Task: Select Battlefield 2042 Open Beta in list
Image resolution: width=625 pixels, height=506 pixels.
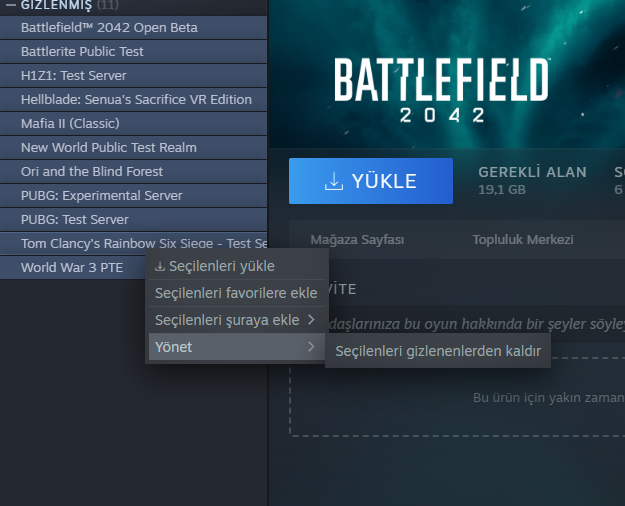Action: tap(133, 28)
